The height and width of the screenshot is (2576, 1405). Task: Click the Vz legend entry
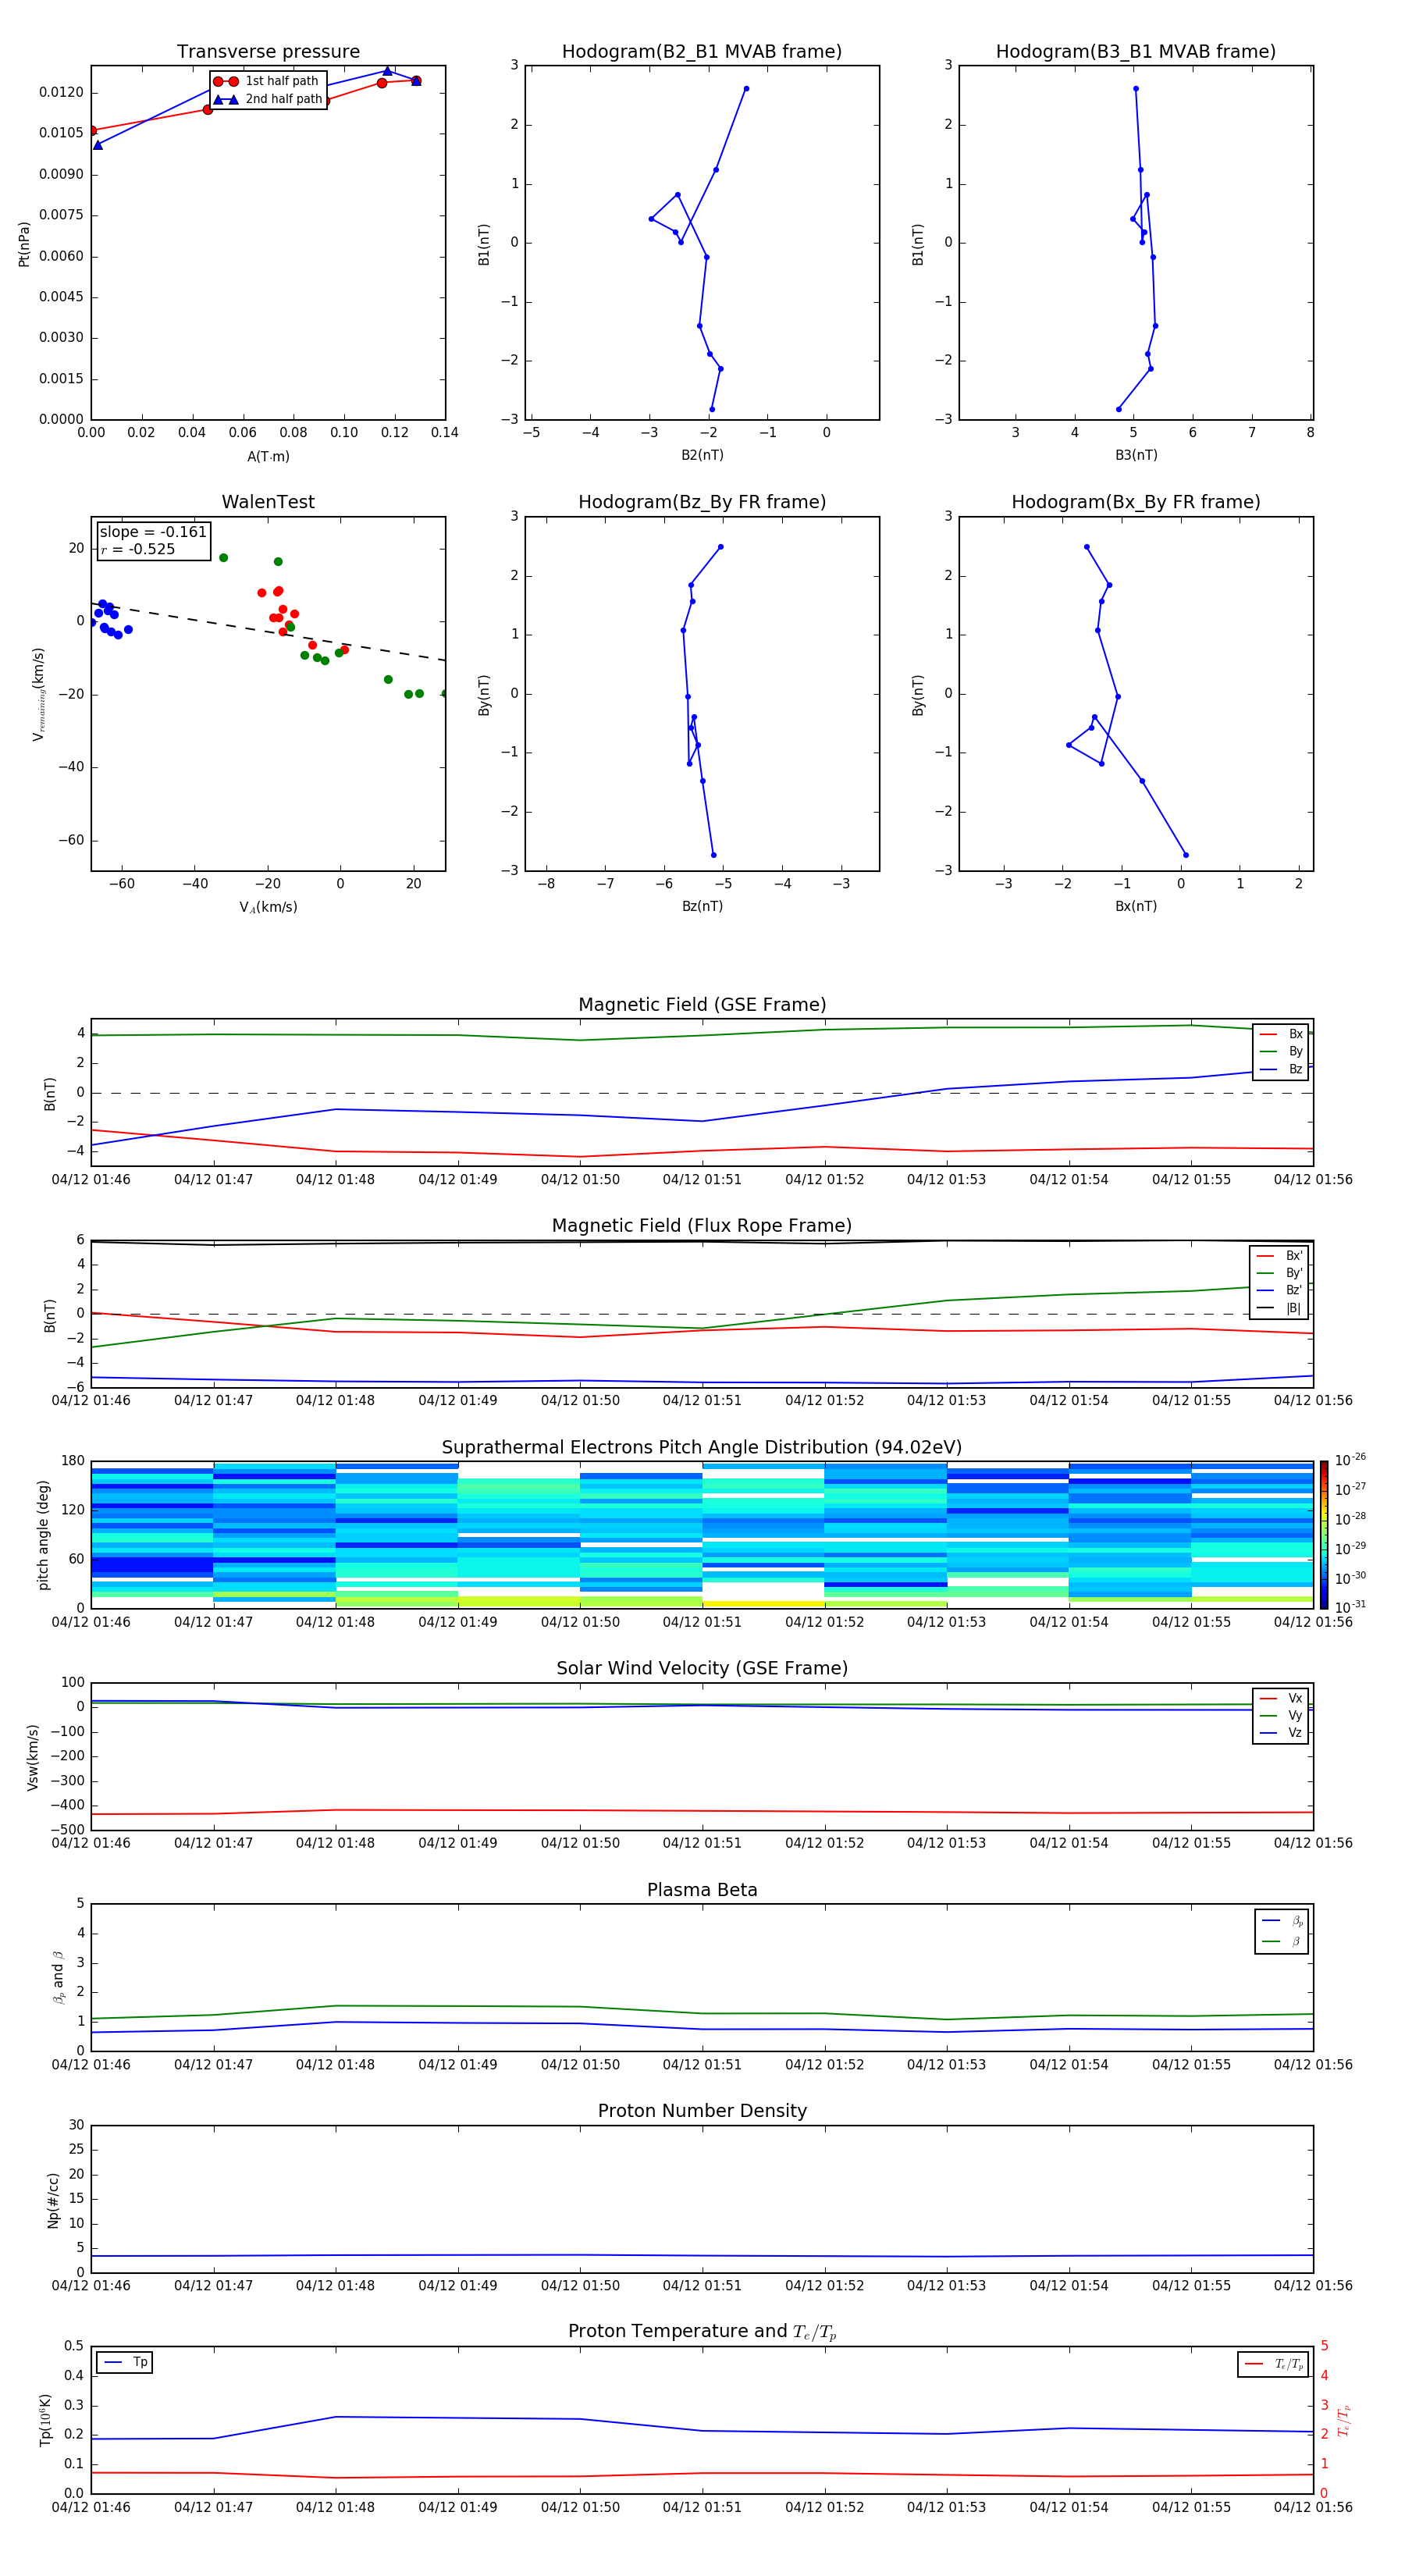[x=1281, y=1732]
